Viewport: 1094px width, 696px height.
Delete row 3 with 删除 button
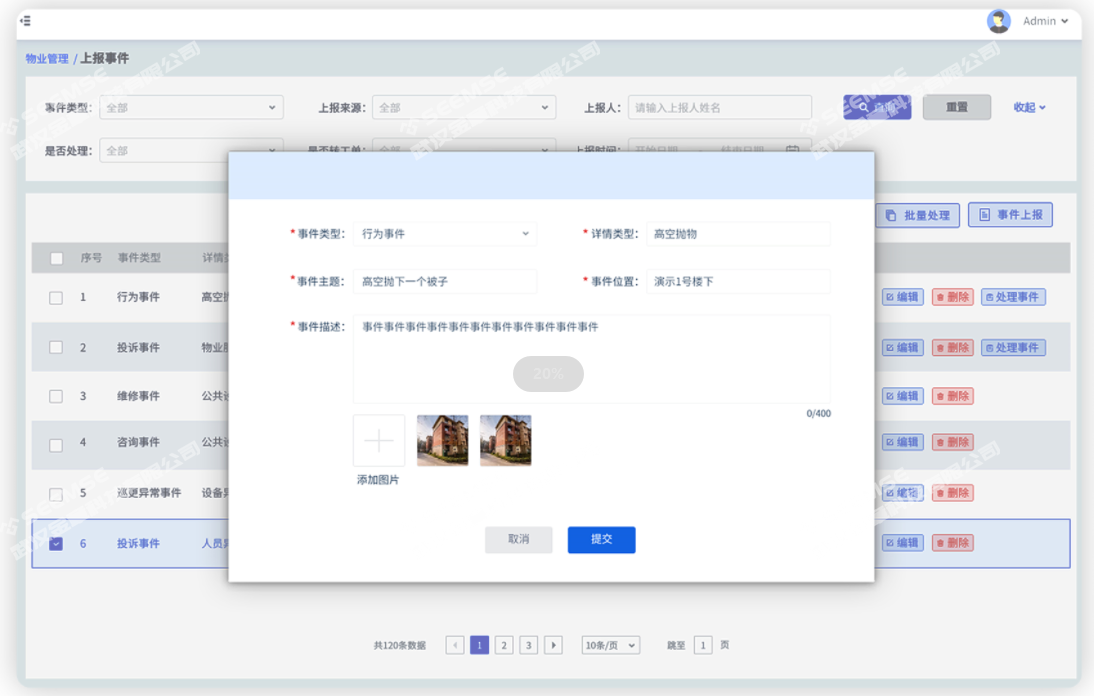coord(952,396)
